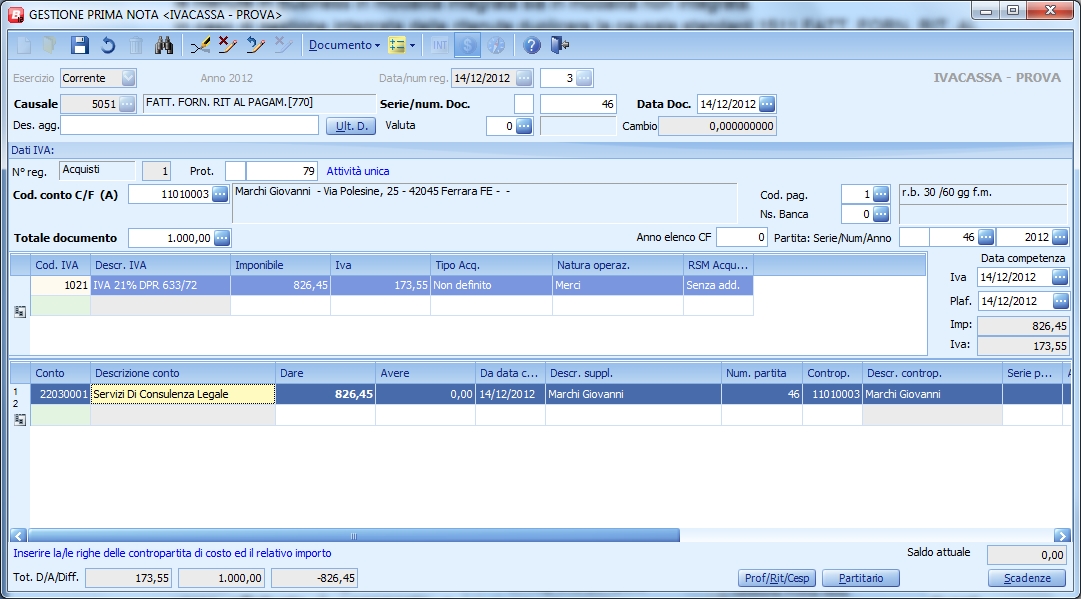Click the Des. agg. input field
The image size is (1081, 599).
[190, 125]
